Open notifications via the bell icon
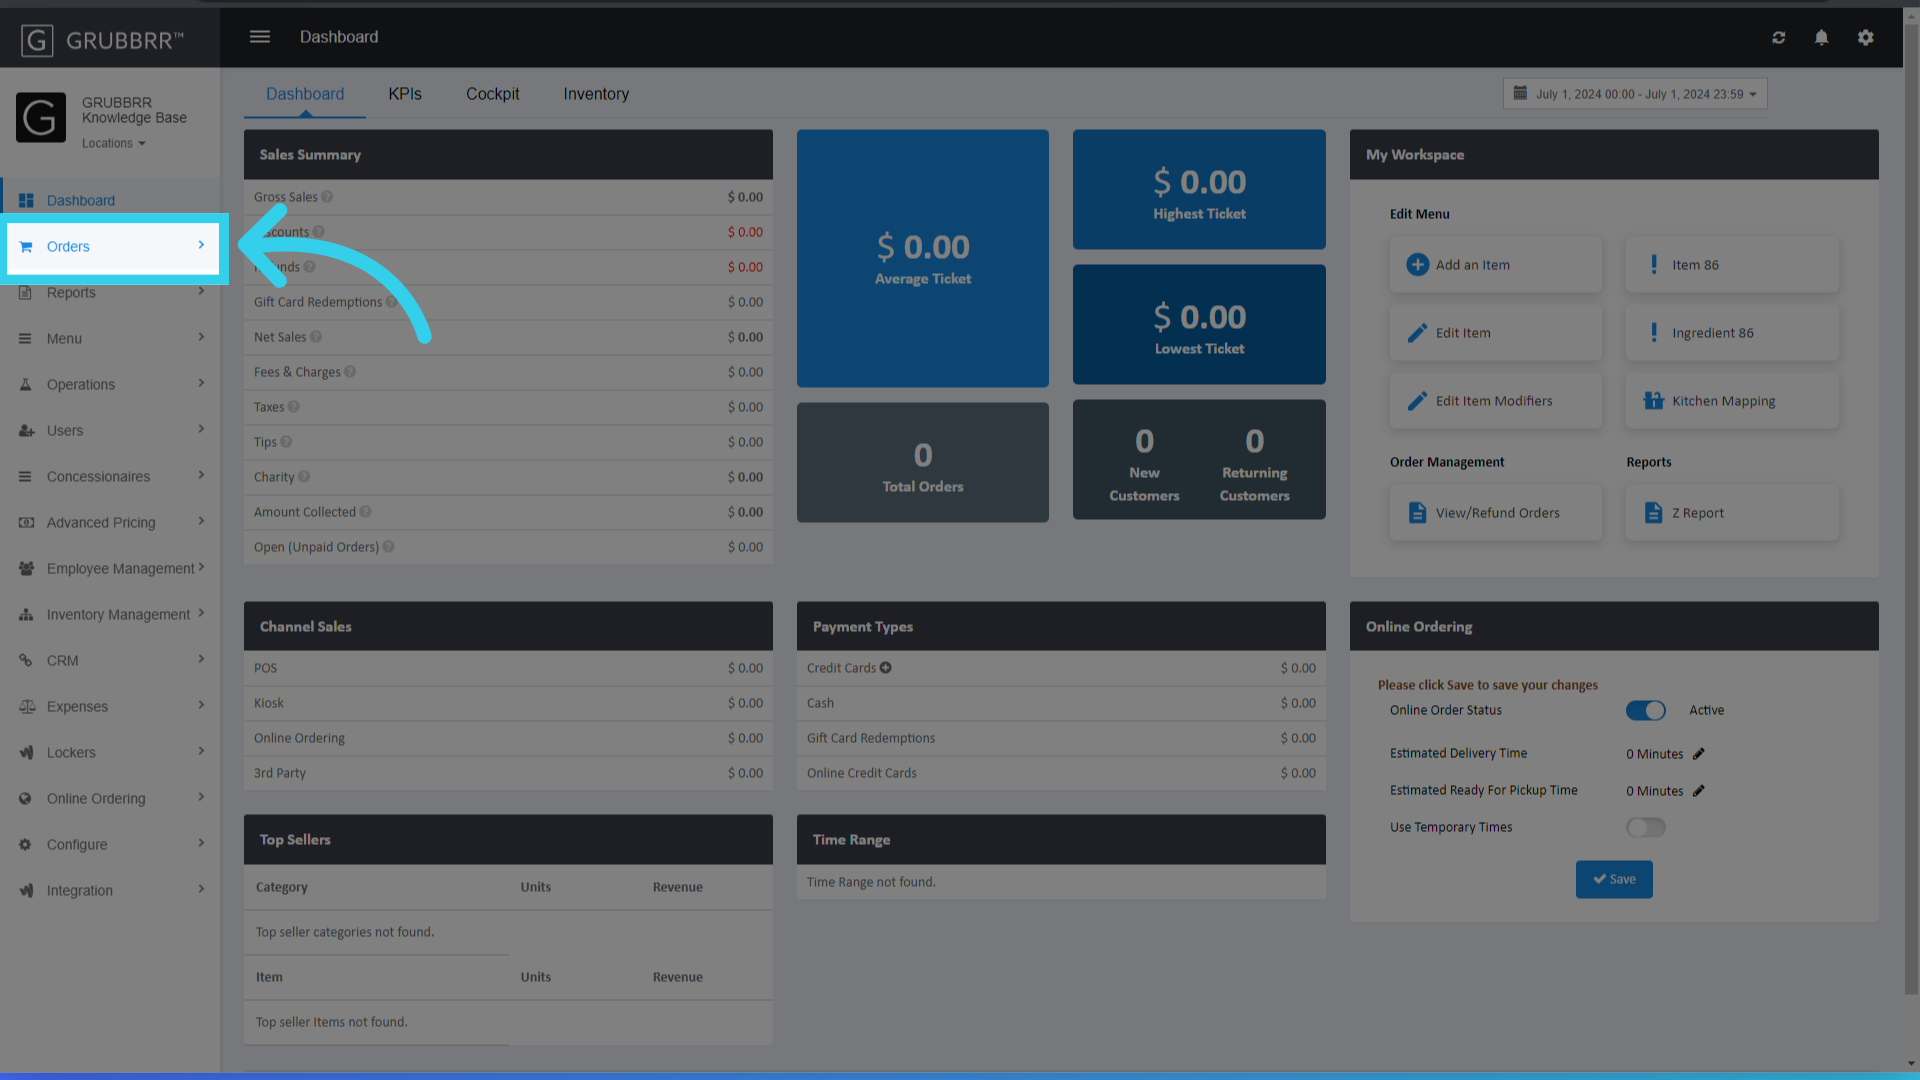 [1821, 37]
